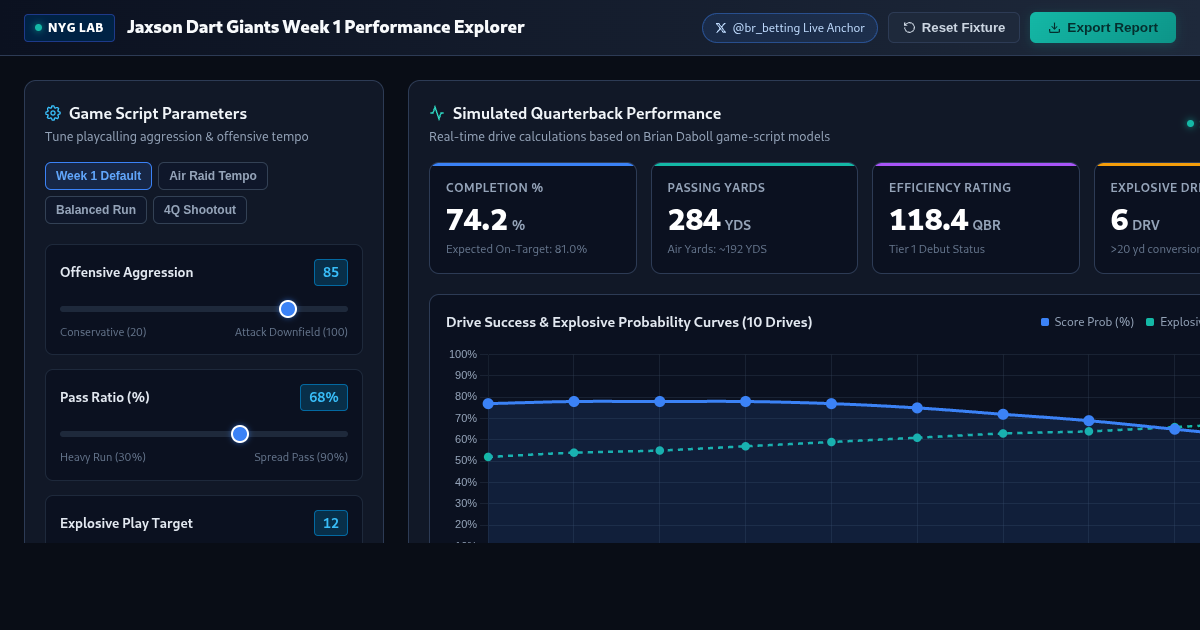Select the Air Raid Tempo preset
Screen dimensions: 1200x630
[212, 176]
